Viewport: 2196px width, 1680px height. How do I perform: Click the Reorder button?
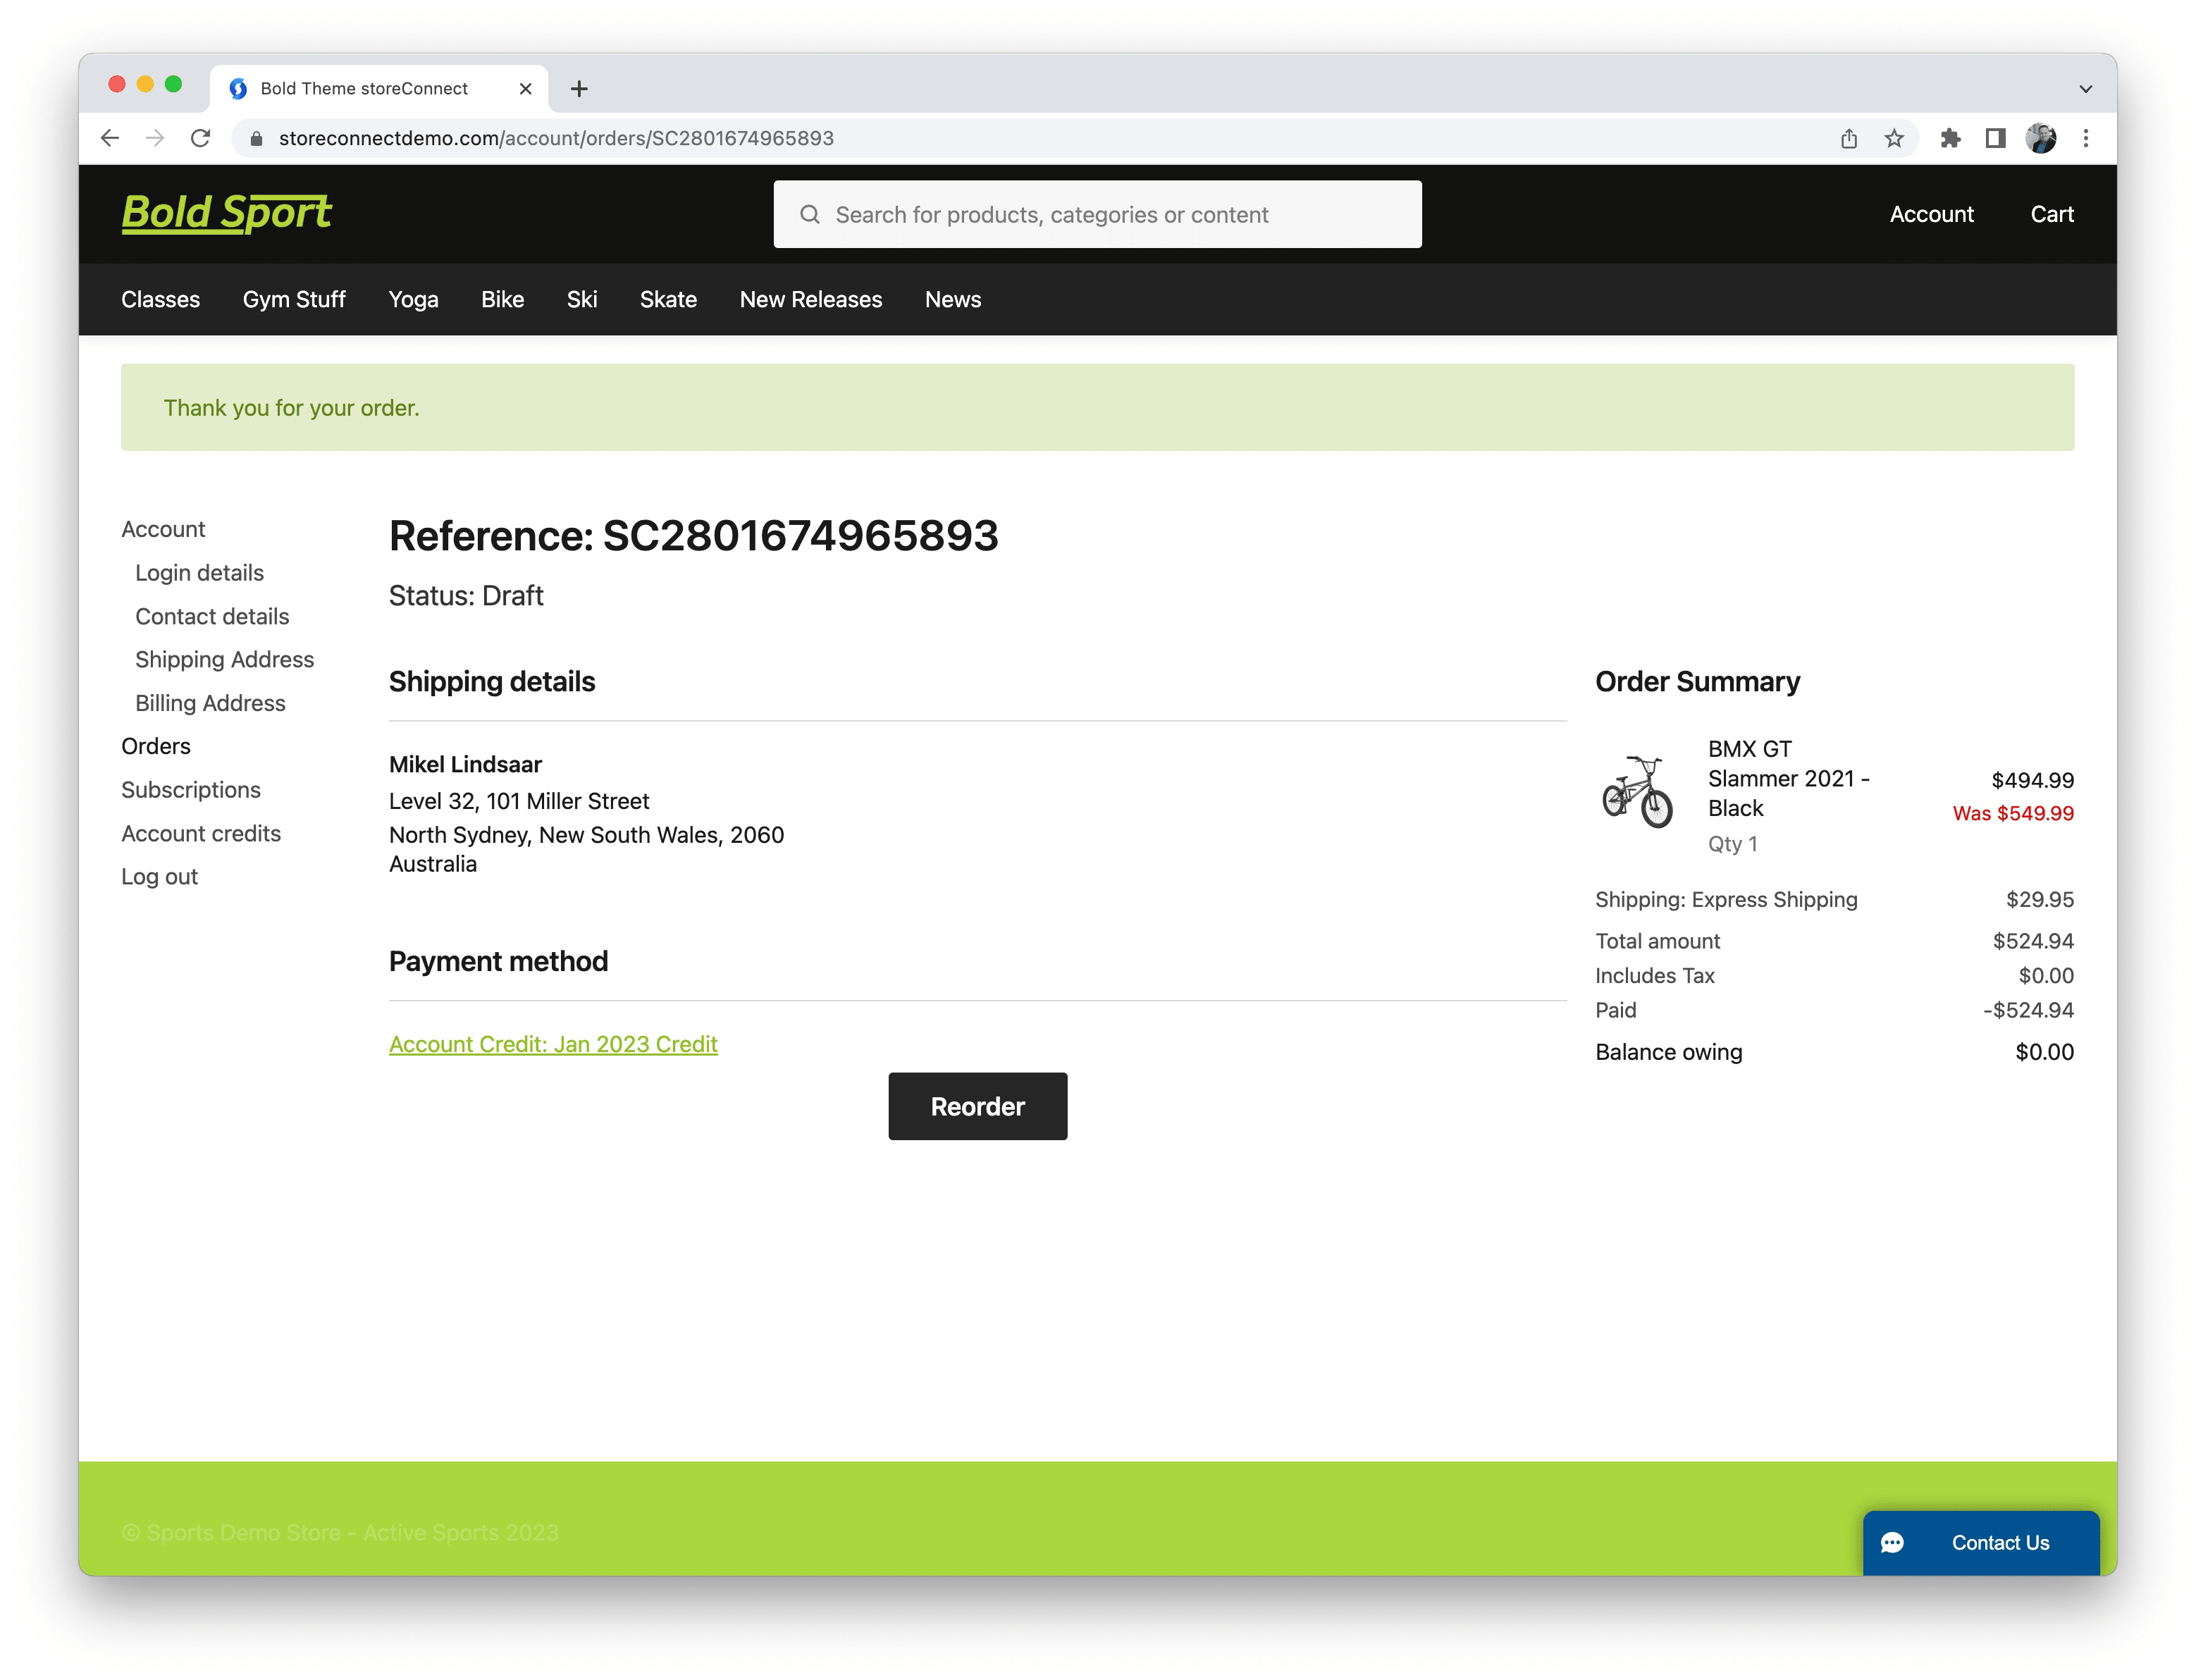click(977, 1106)
